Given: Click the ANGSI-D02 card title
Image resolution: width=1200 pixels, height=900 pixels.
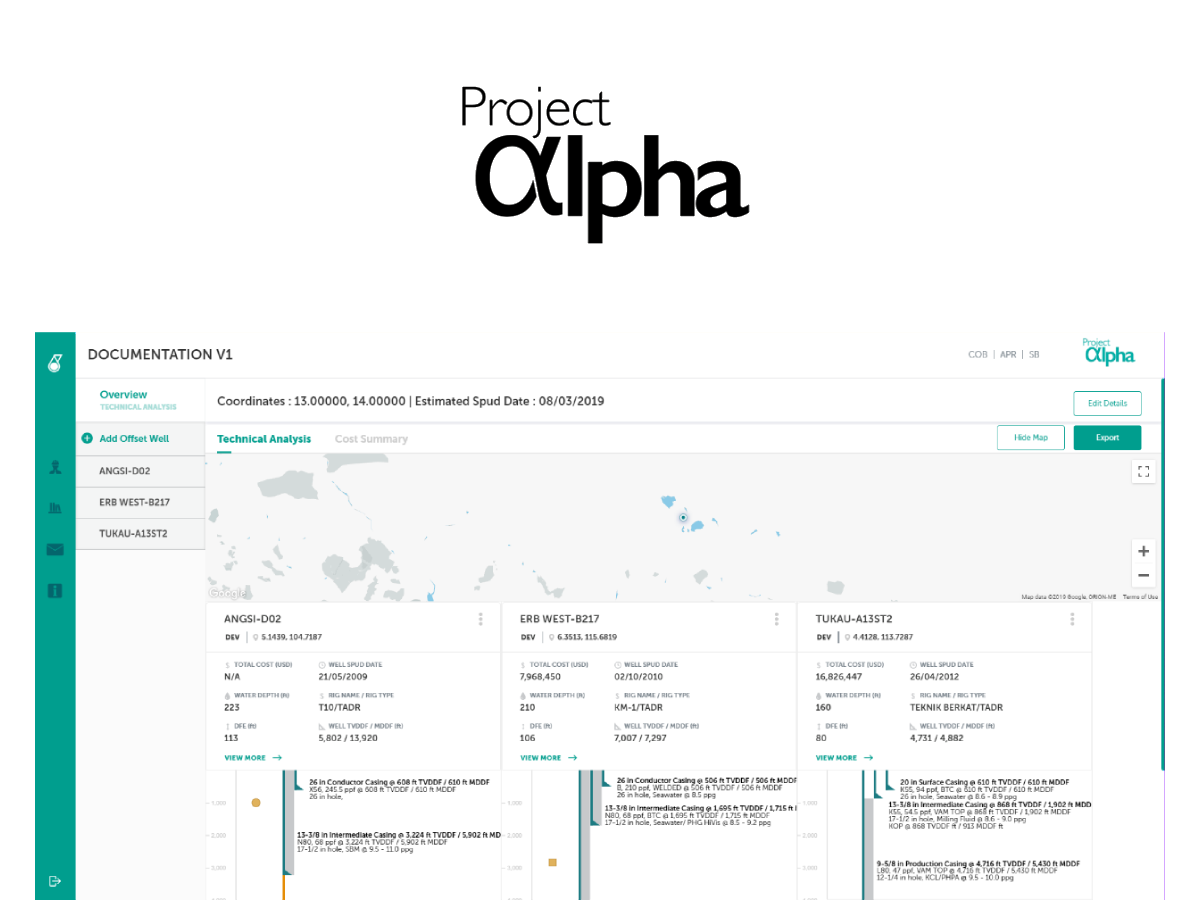Looking at the screenshot, I should click(x=252, y=619).
